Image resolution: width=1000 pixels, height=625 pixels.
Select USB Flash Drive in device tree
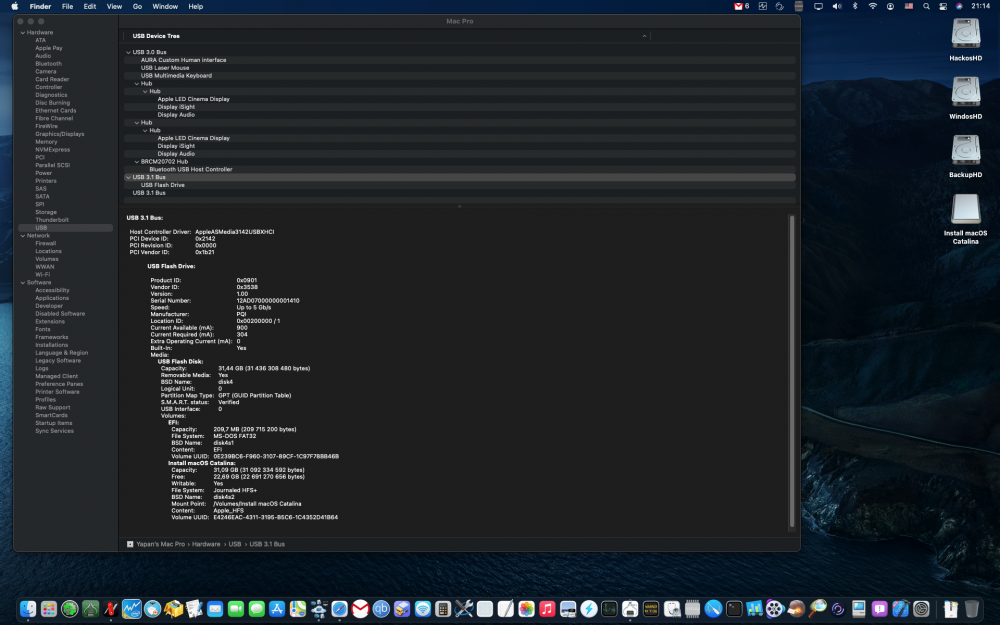460,185
